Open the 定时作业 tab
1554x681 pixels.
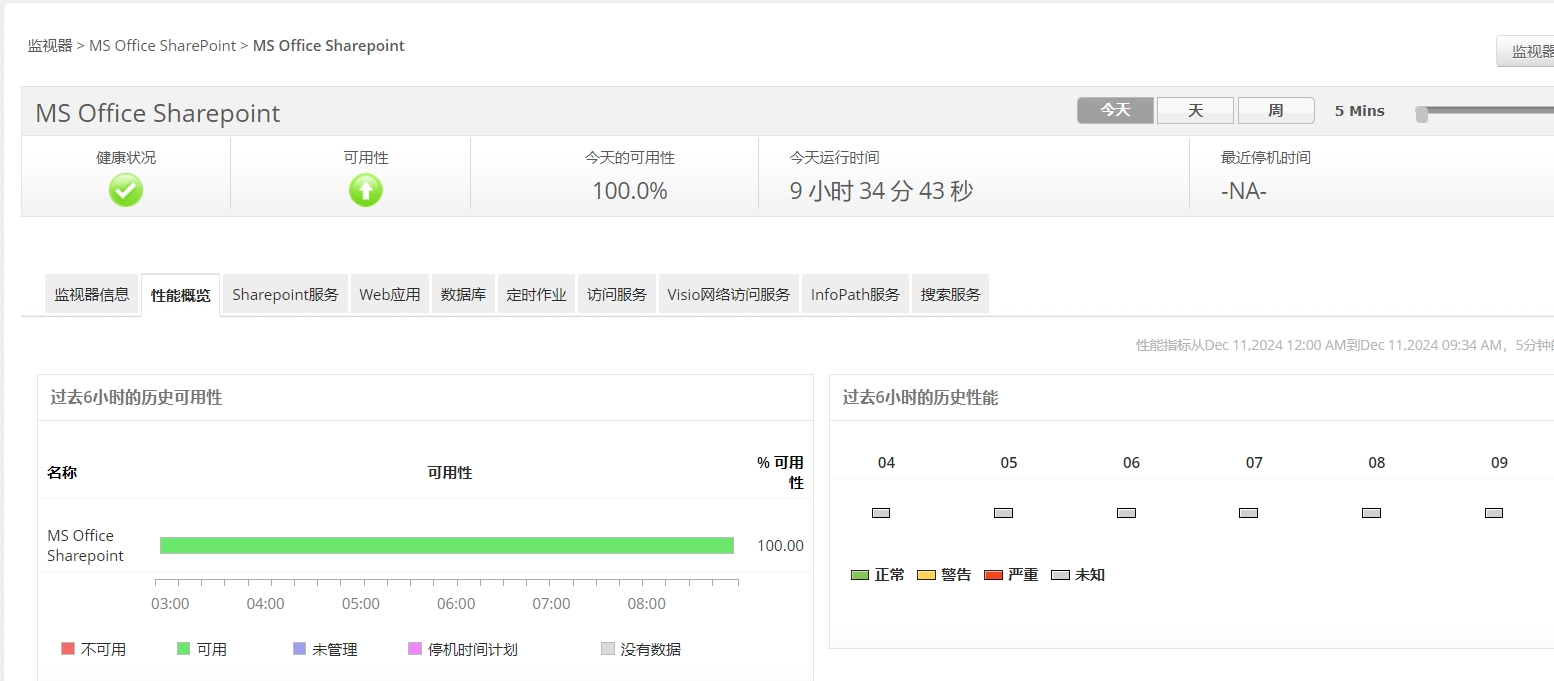point(536,295)
